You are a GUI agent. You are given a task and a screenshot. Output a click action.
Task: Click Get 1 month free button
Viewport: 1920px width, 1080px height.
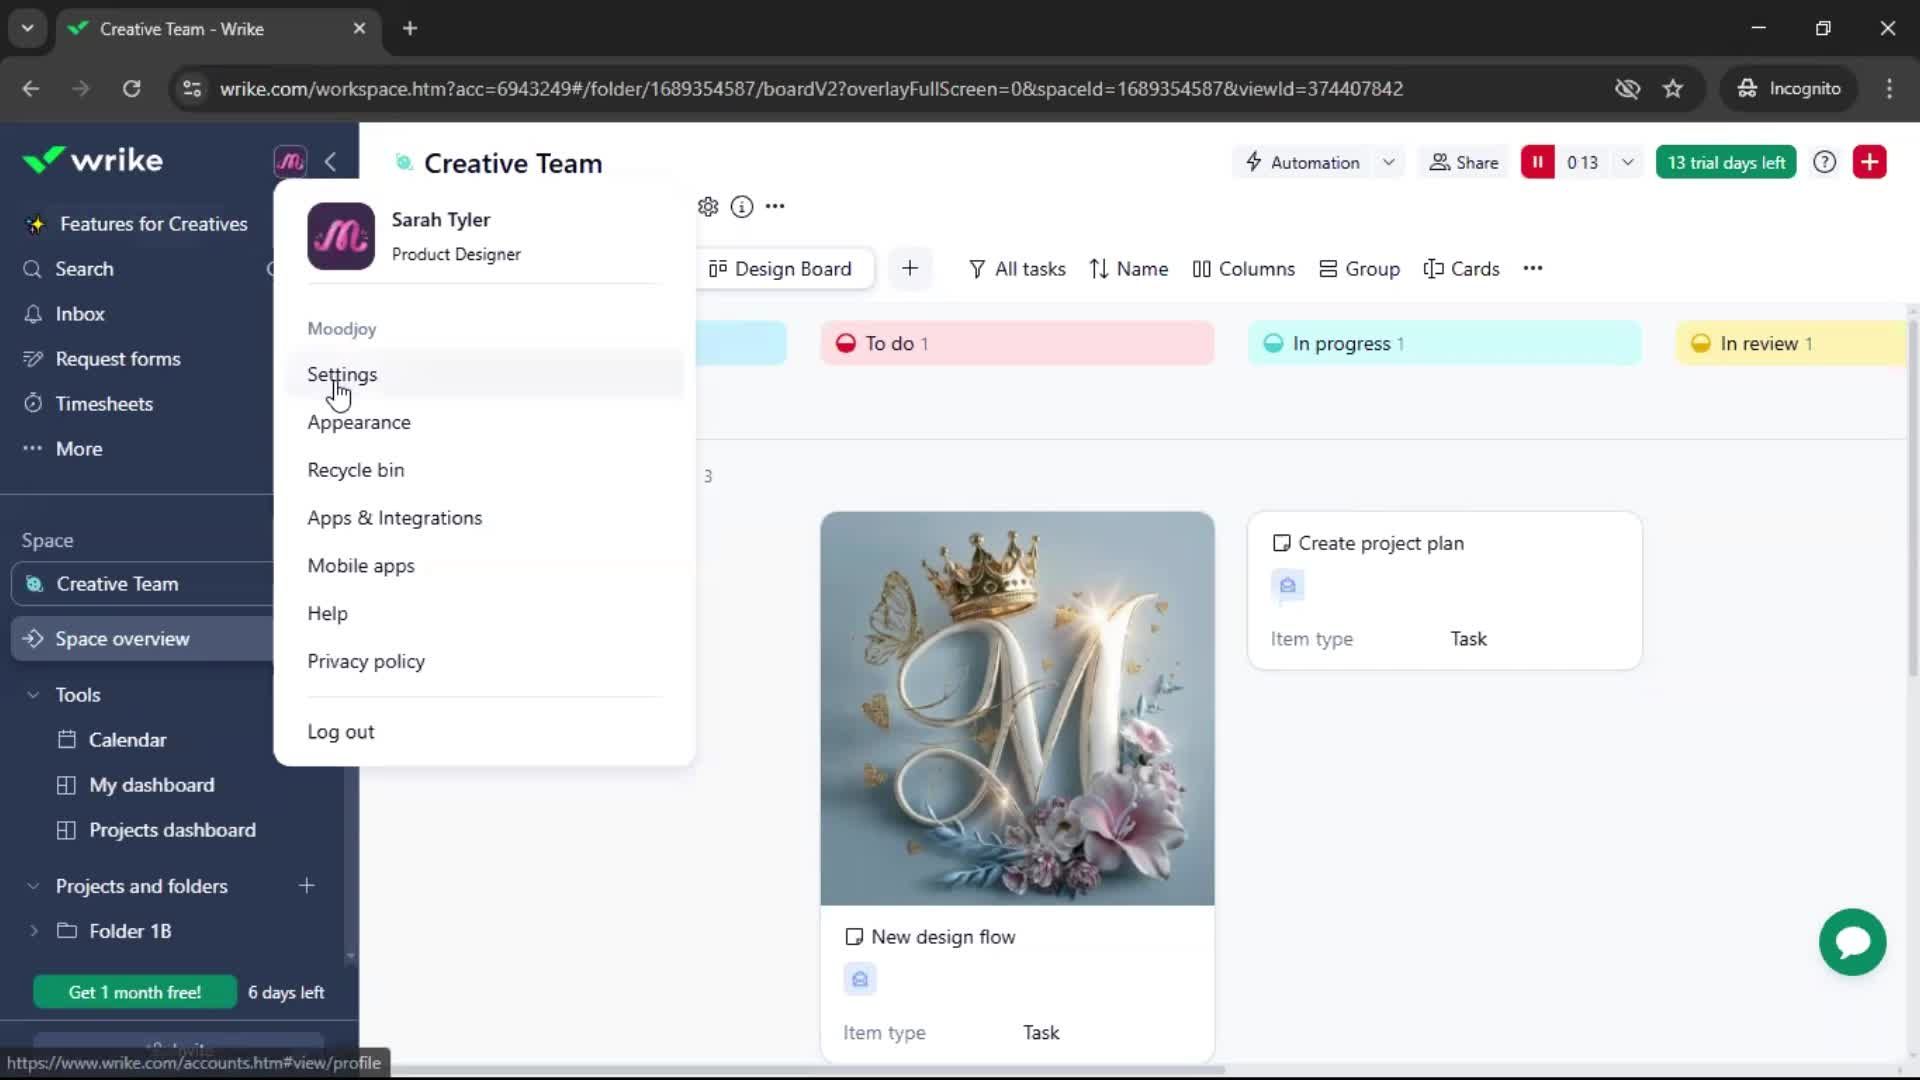tap(135, 993)
